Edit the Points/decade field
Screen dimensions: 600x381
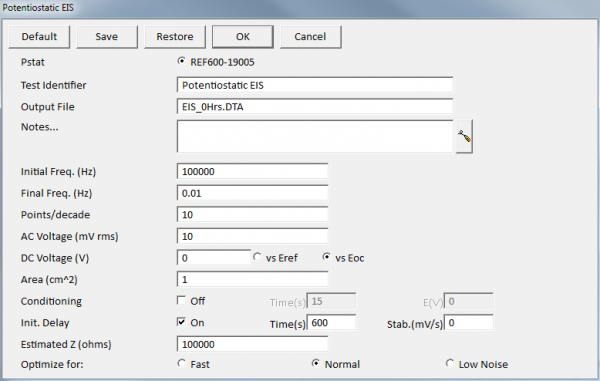click(253, 215)
